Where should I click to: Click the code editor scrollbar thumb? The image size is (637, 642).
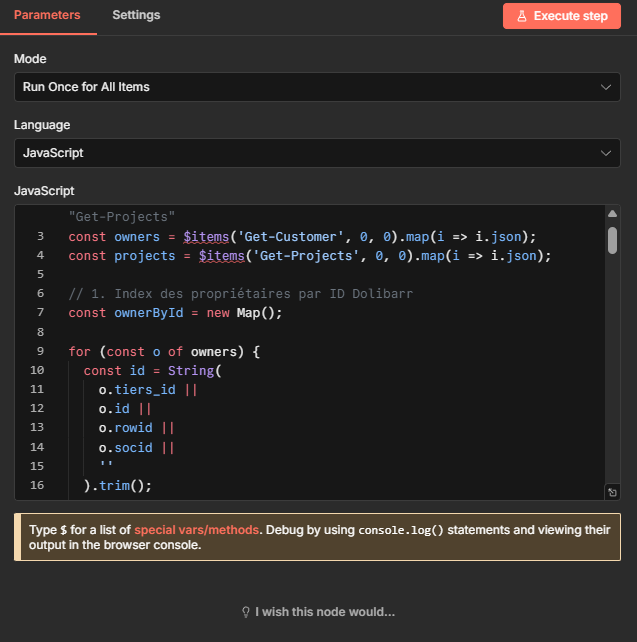coord(612,241)
